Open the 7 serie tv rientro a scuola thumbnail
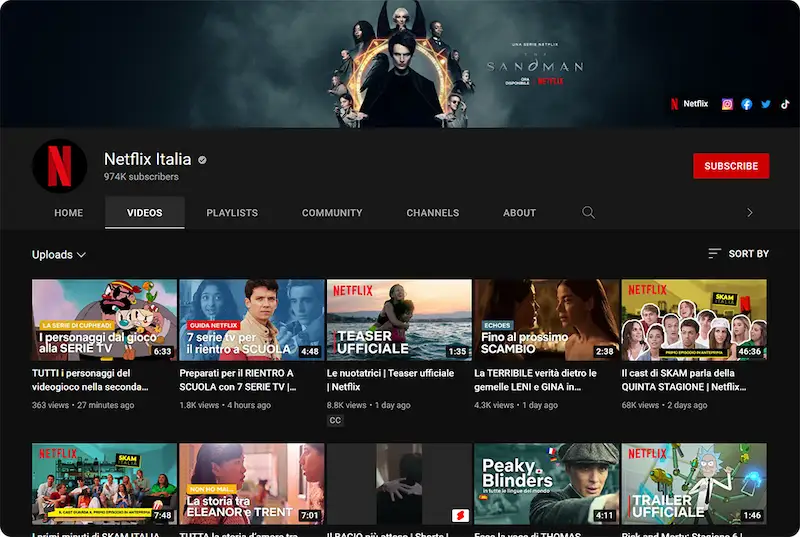This screenshot has height=537, width=800. 252,320
